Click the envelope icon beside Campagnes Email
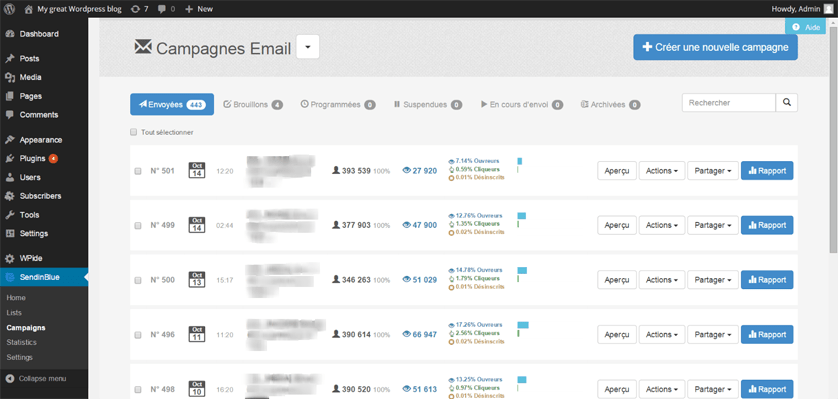 143,47
